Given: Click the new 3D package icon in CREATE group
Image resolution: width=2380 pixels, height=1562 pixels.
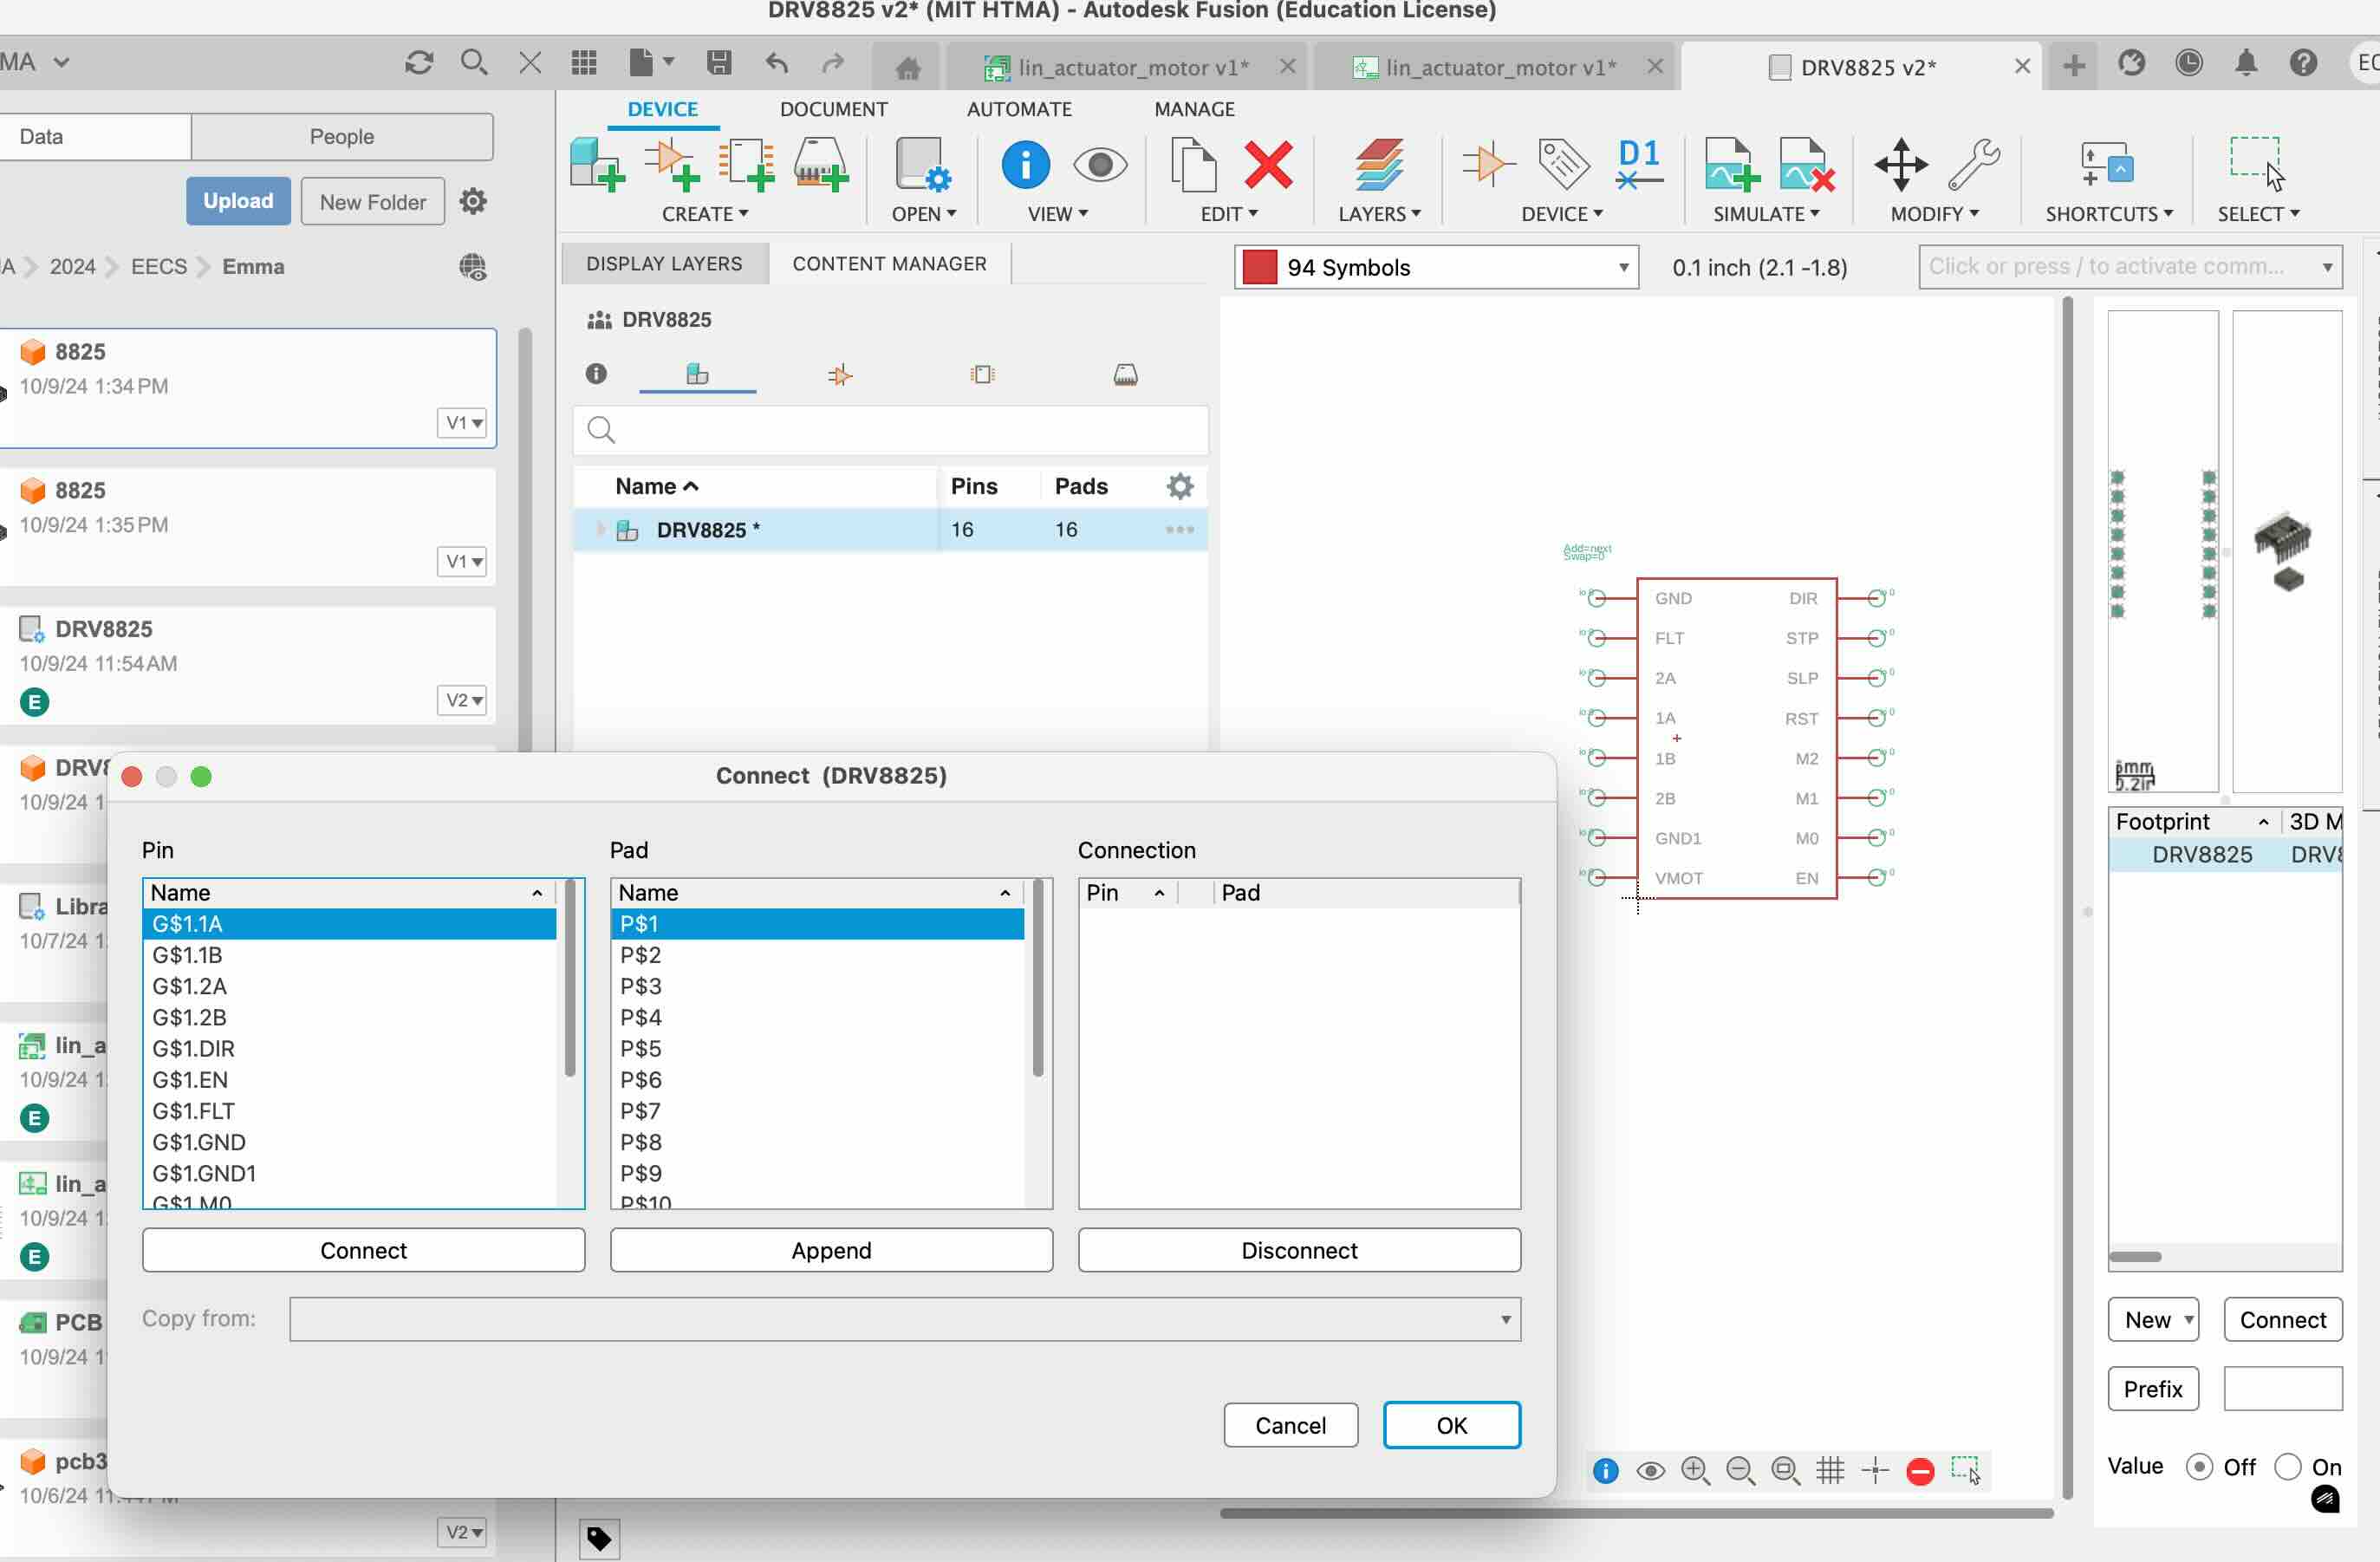Looking at the screenshot, I should point(821,165).
